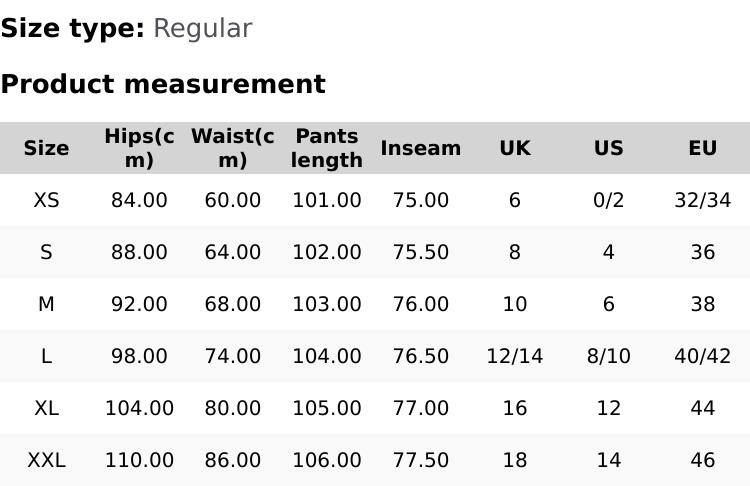Click the 12/14 UK size cell
Image resolution: width=750 pixels, height=486 pixels.
coord(514,356)
